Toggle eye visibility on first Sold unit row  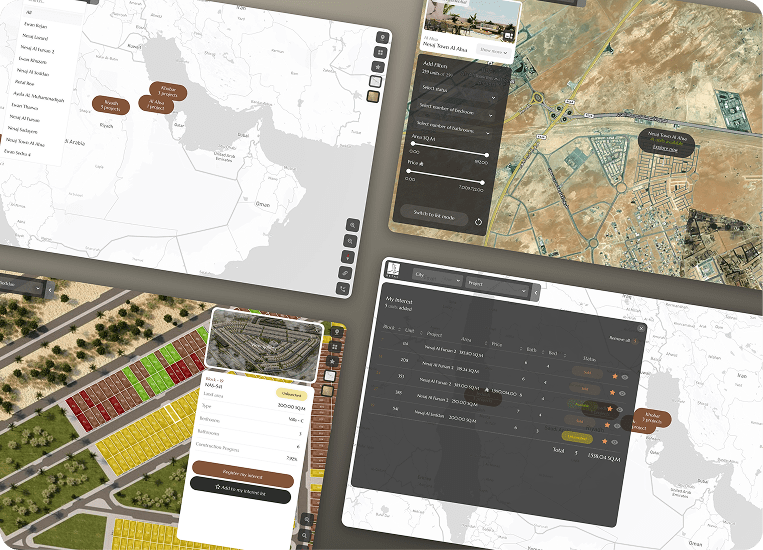click(625, 377)
